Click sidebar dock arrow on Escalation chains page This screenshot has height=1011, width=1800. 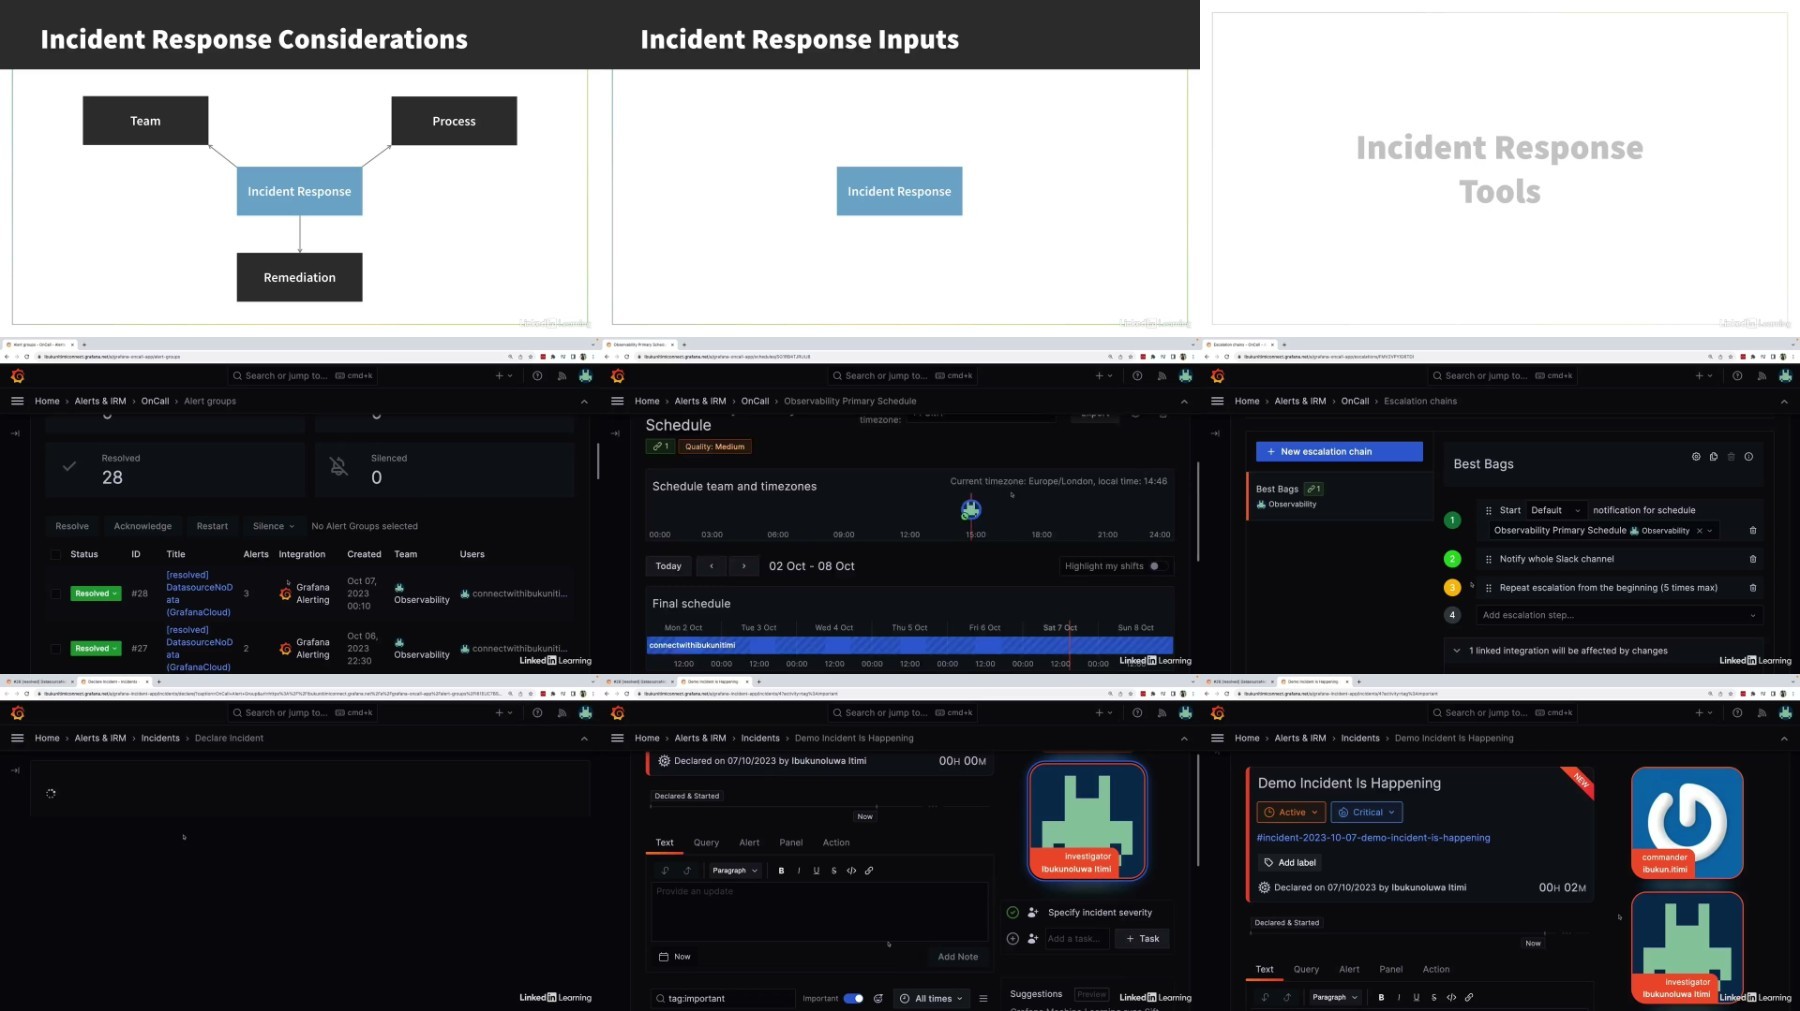tap(1215, 433)
